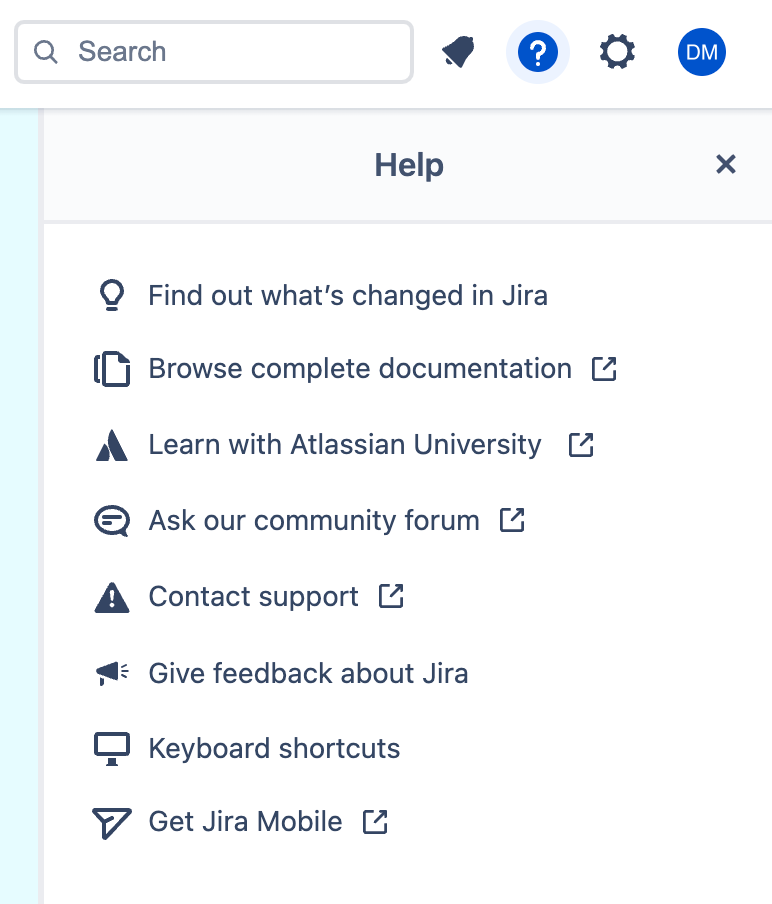Click the speech bubble community forum icon
This screenshot has width=772, height=904.
[112, 520]
